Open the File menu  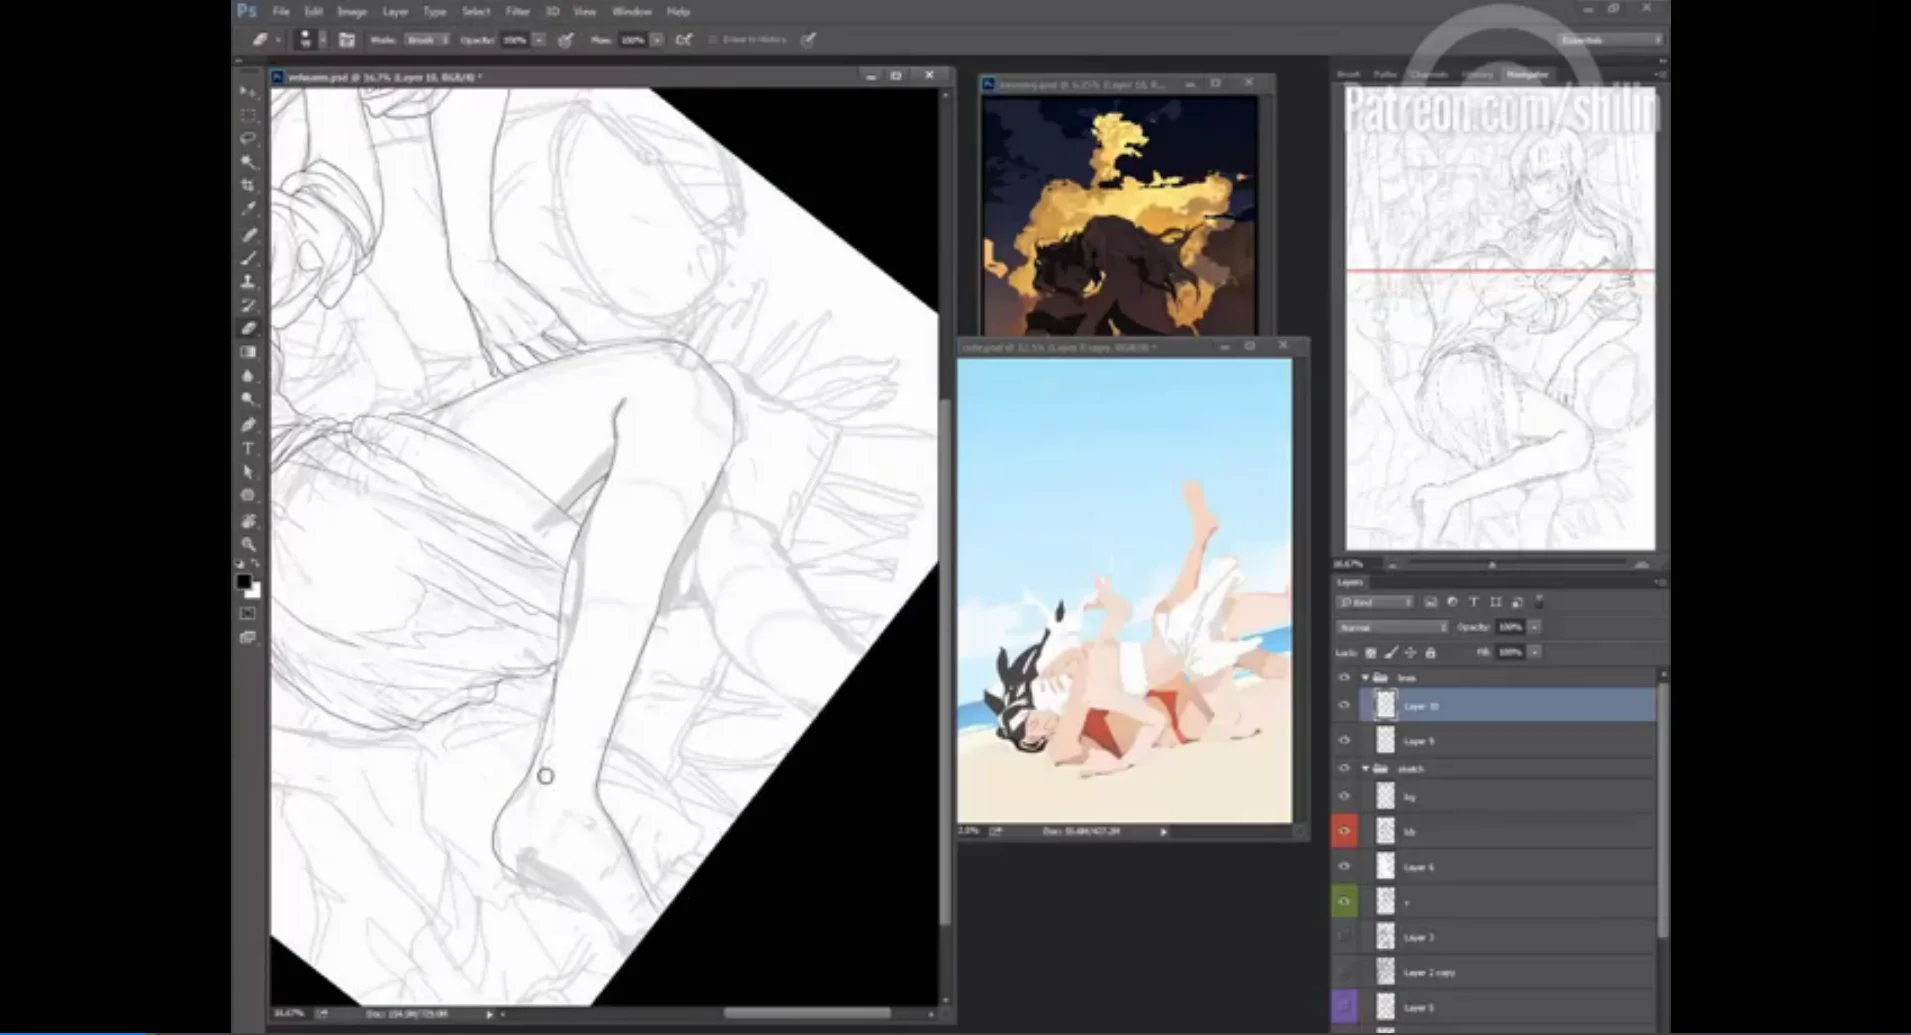281,12
